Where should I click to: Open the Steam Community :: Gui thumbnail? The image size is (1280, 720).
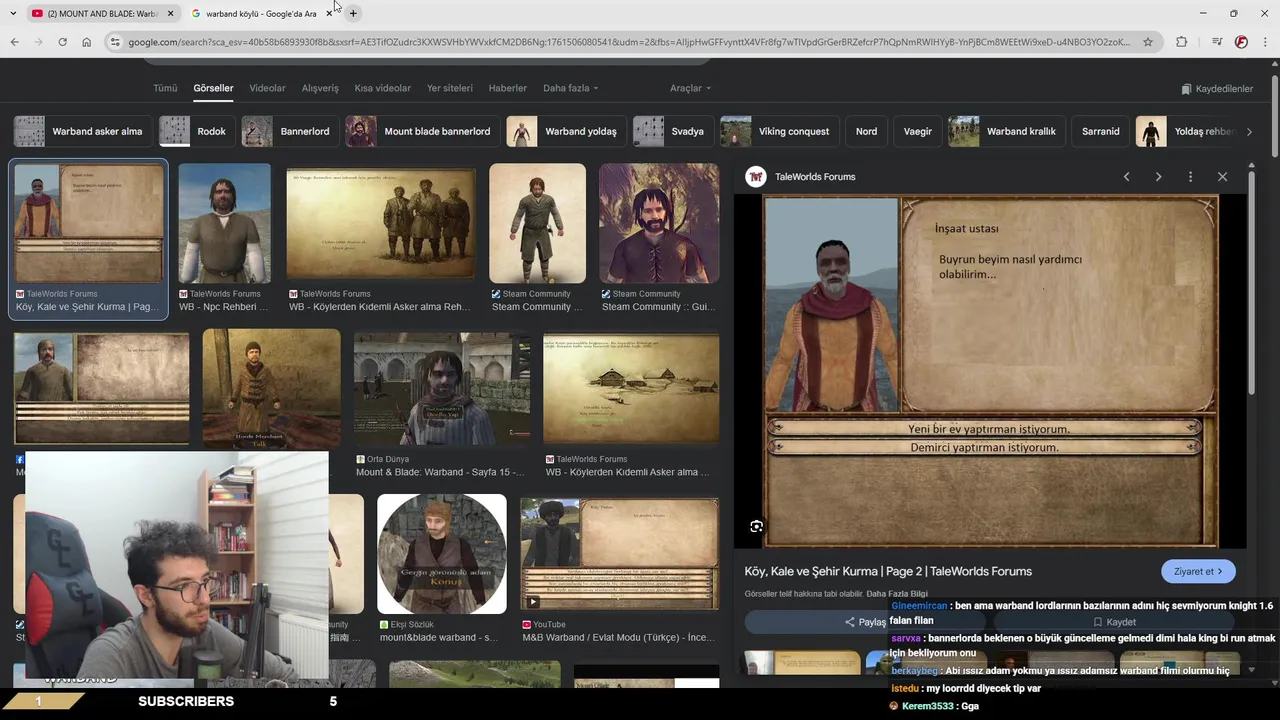(659, 224)
